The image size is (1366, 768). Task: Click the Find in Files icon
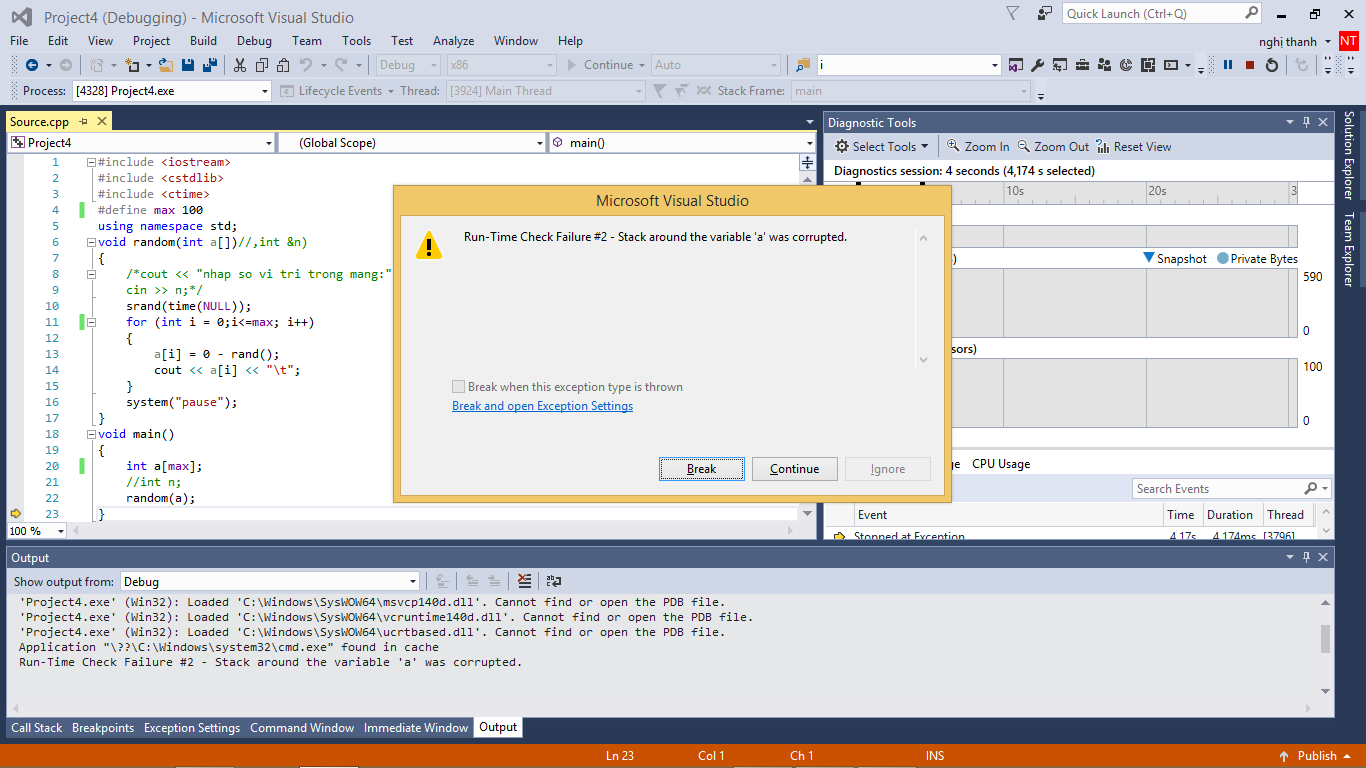pos(803,65)
